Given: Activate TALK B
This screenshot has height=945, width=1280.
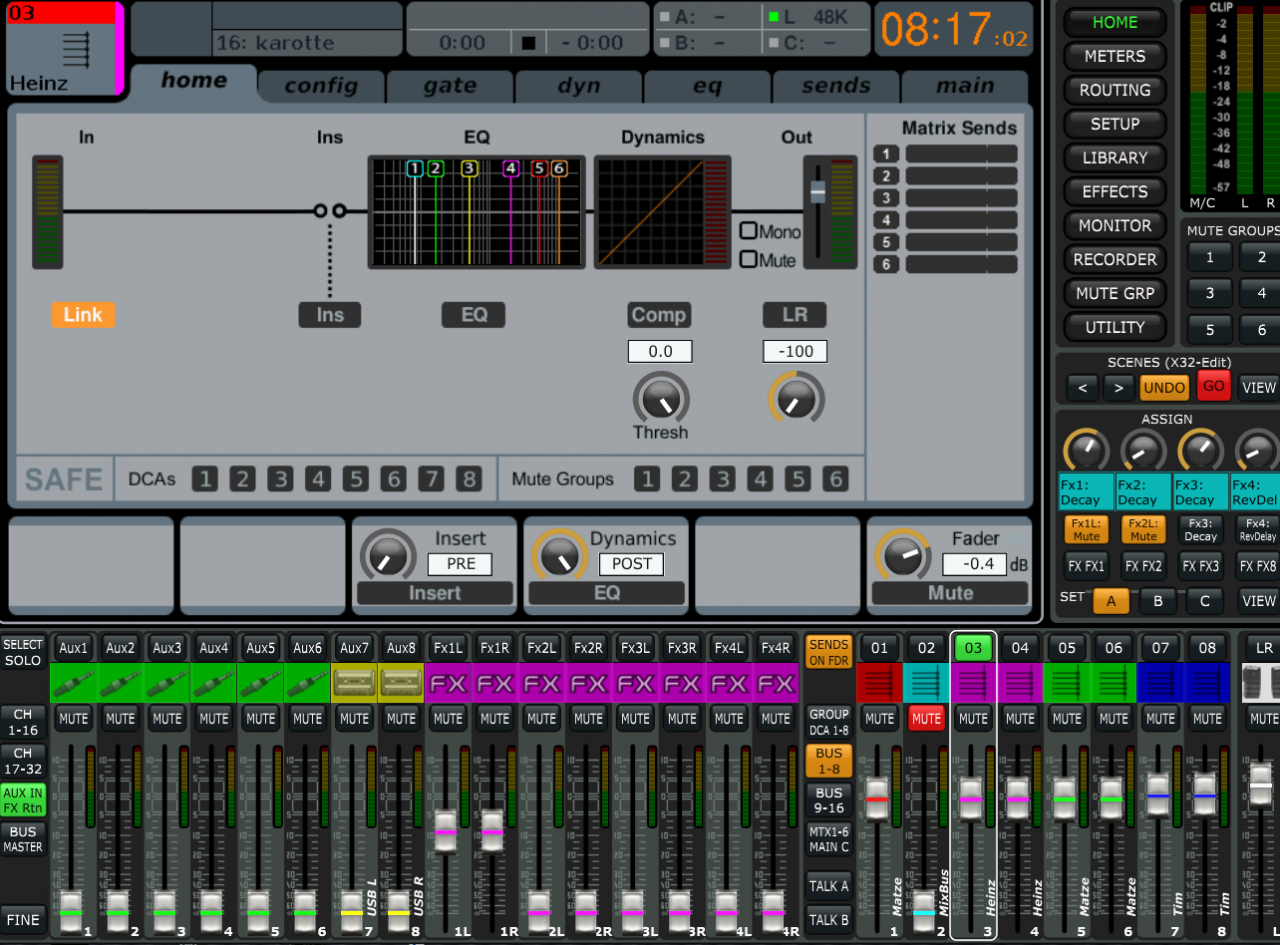Looking at the screenshot, I should click(829, 920).
